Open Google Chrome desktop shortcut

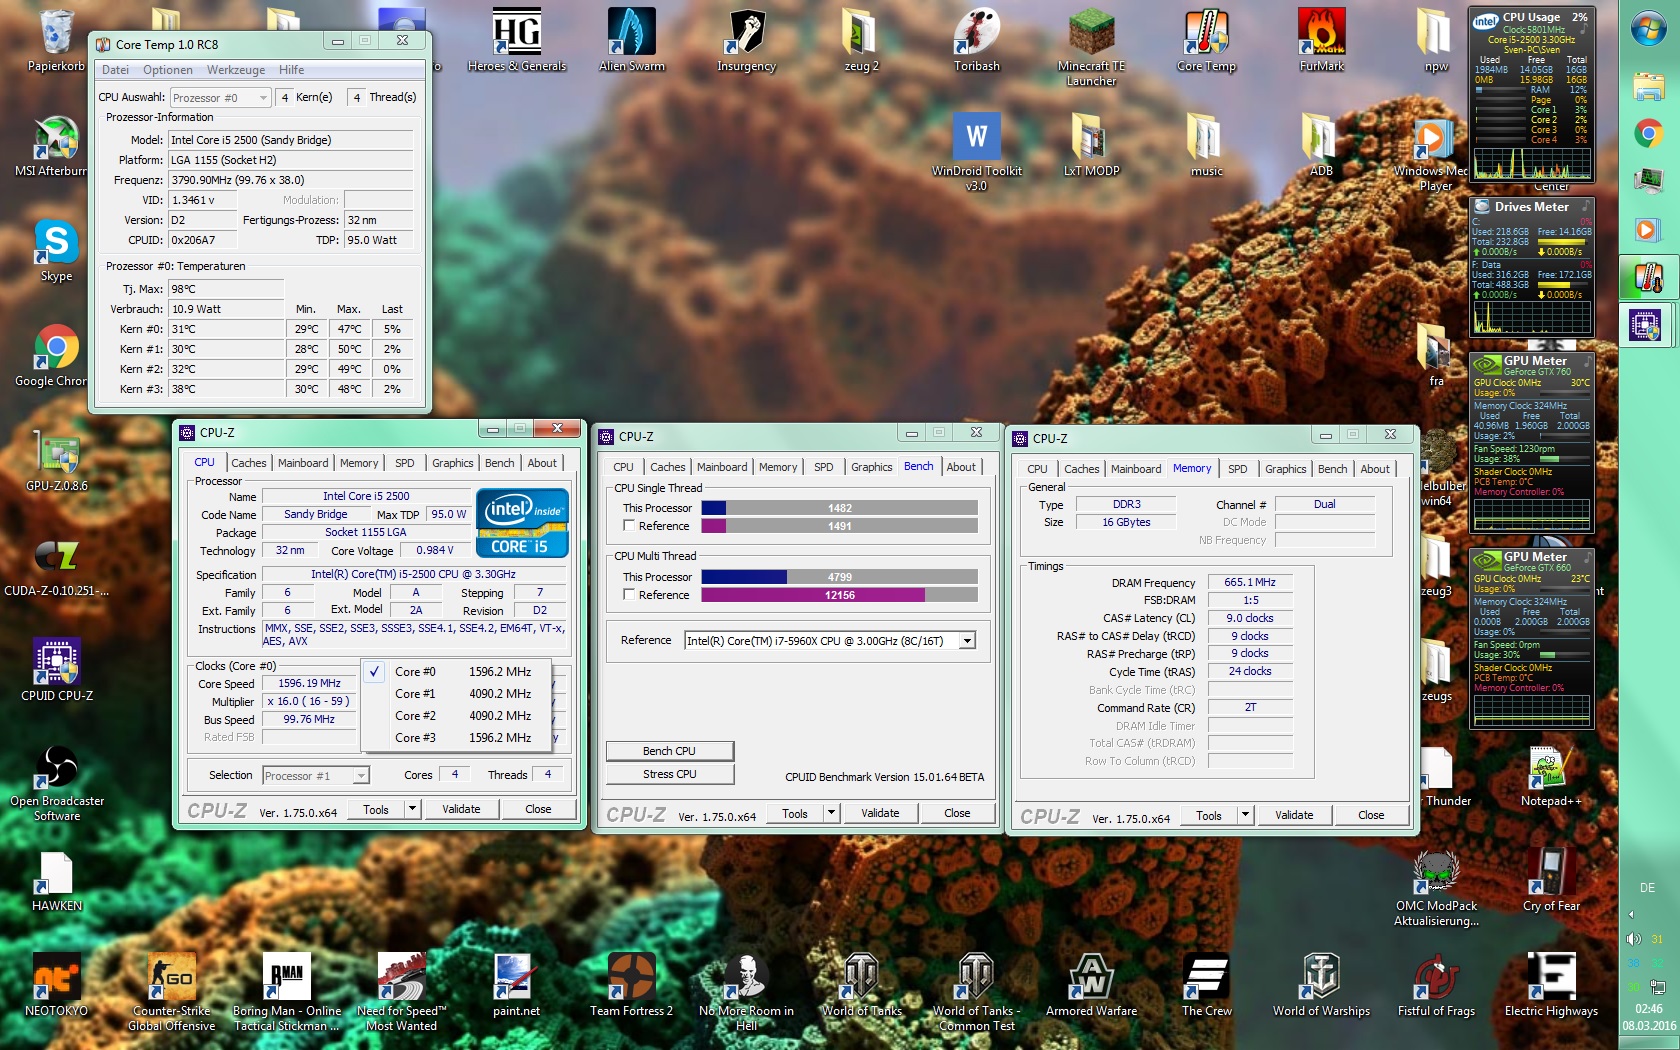pos(56,356)
